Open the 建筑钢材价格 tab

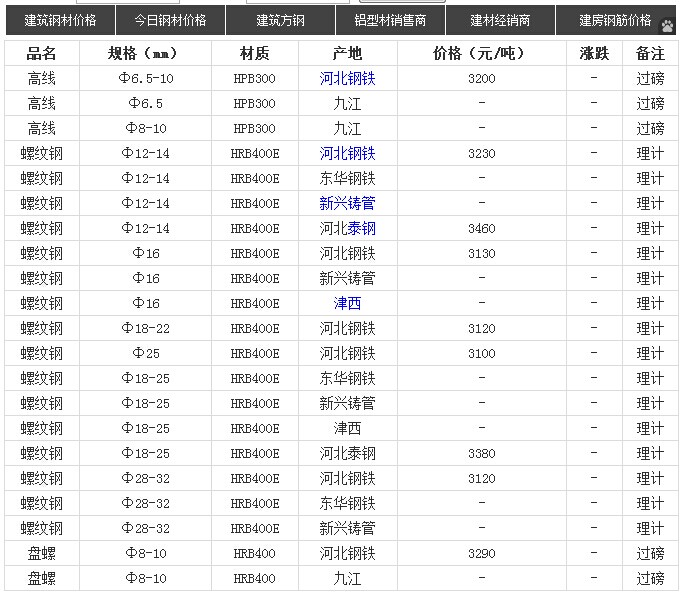[x=60, y=20]
